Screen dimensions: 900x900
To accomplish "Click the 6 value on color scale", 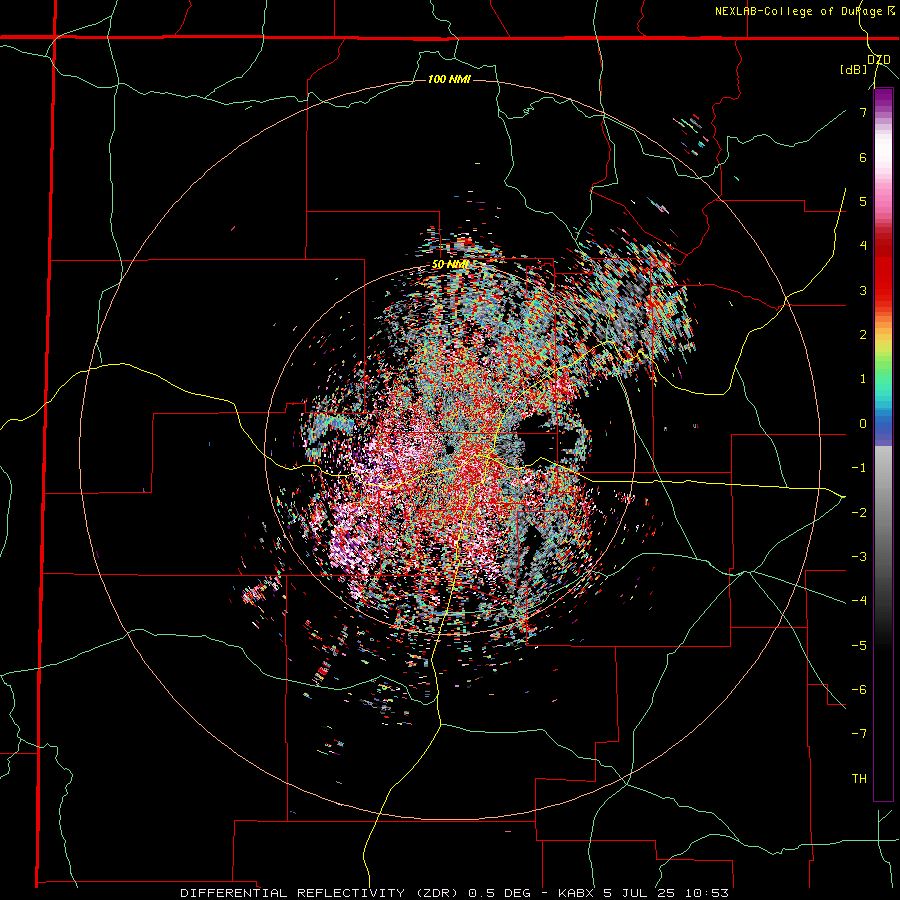I will (x=863, y=158).
